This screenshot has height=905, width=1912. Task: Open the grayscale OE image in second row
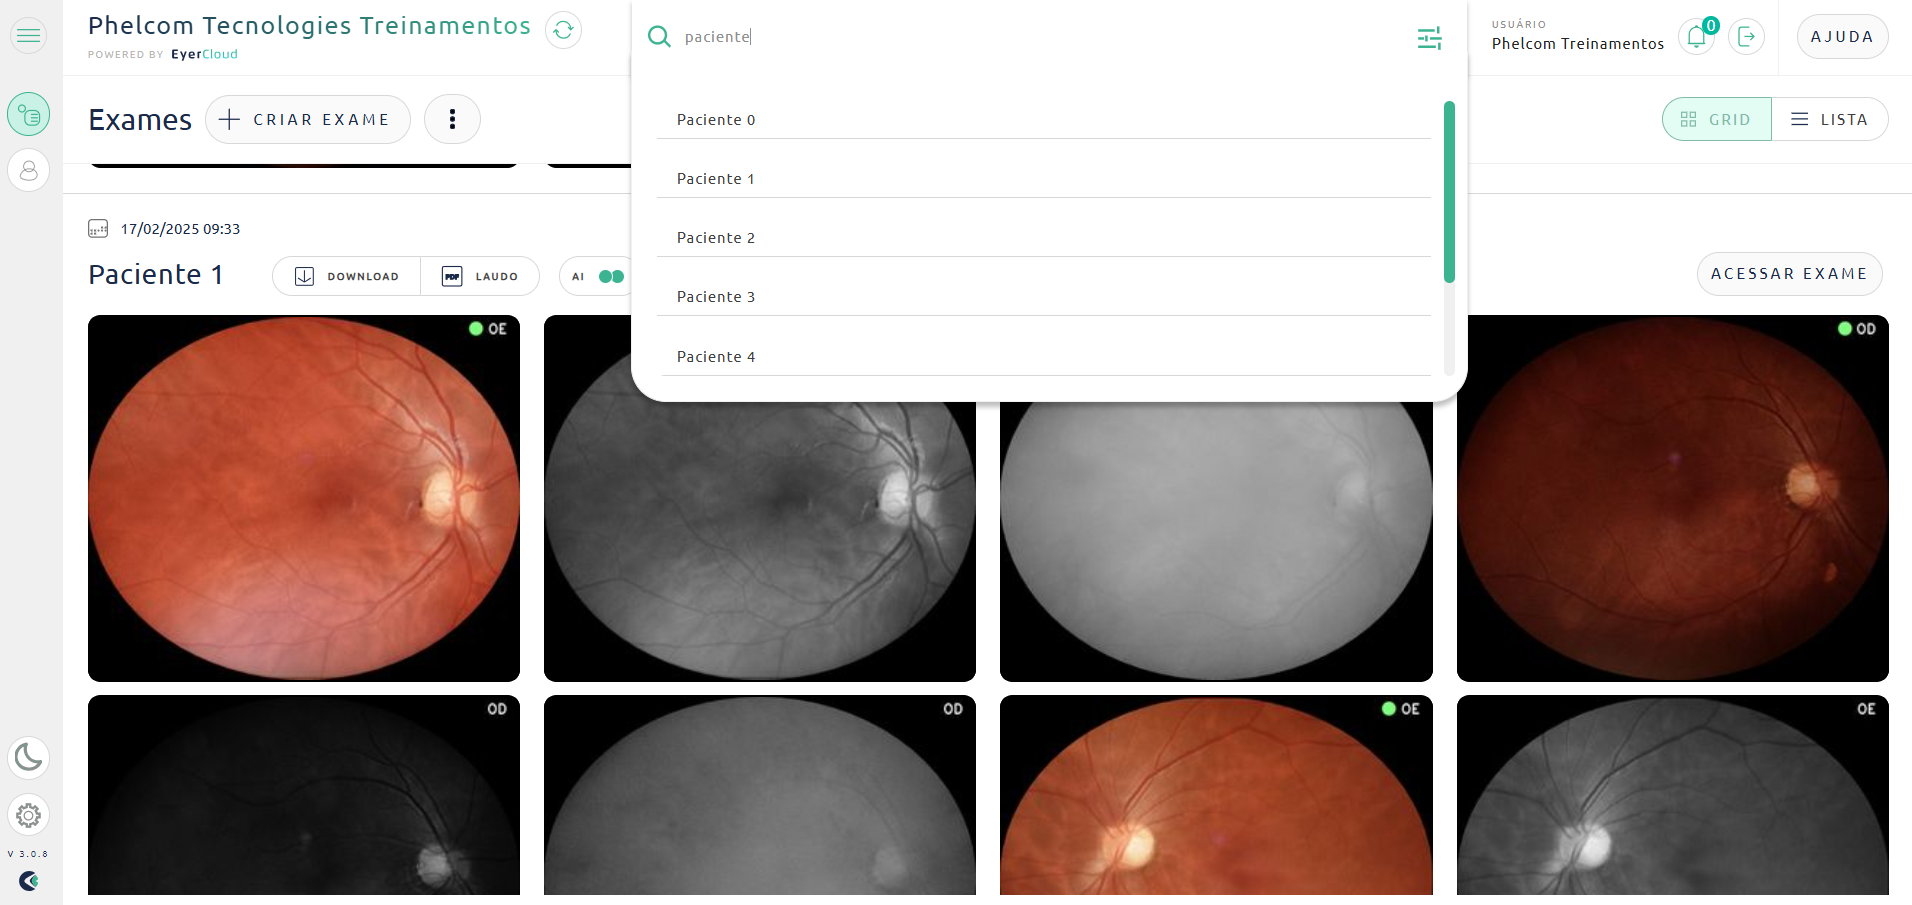(x=1673, y=795)
